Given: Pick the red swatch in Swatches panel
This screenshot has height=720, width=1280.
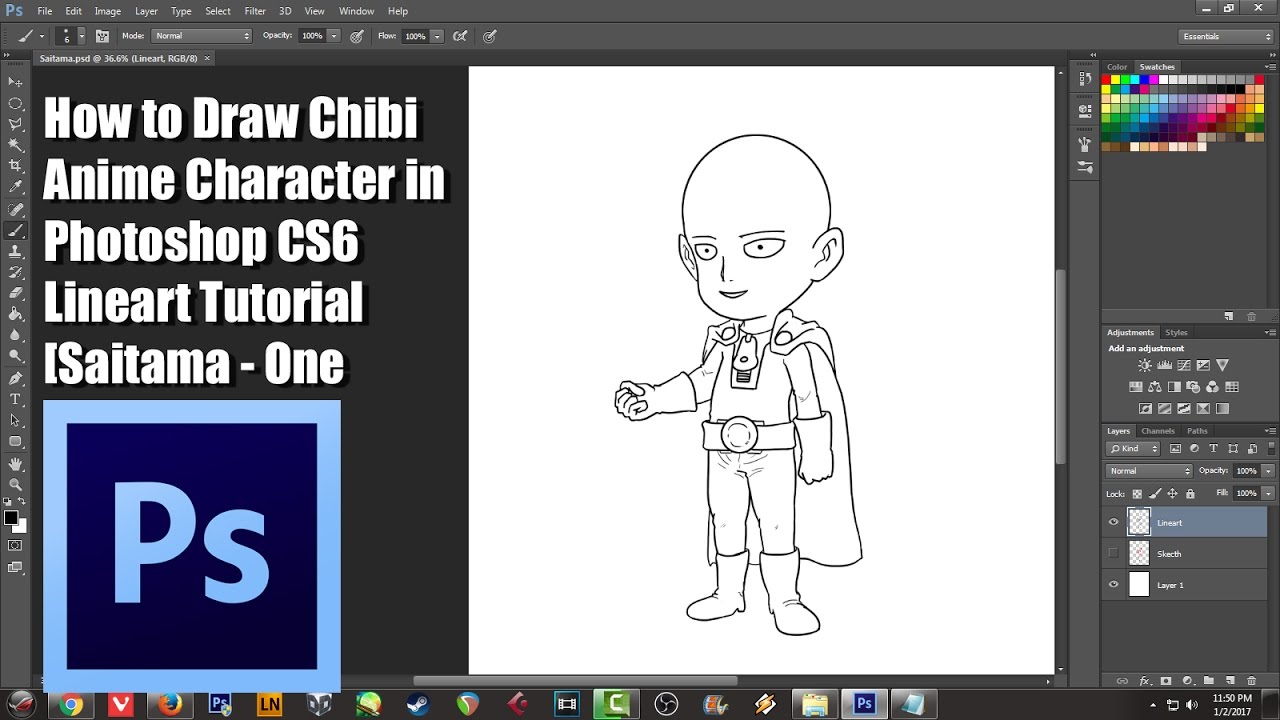Looking at the screenshot, I should tap(1107, 79).
